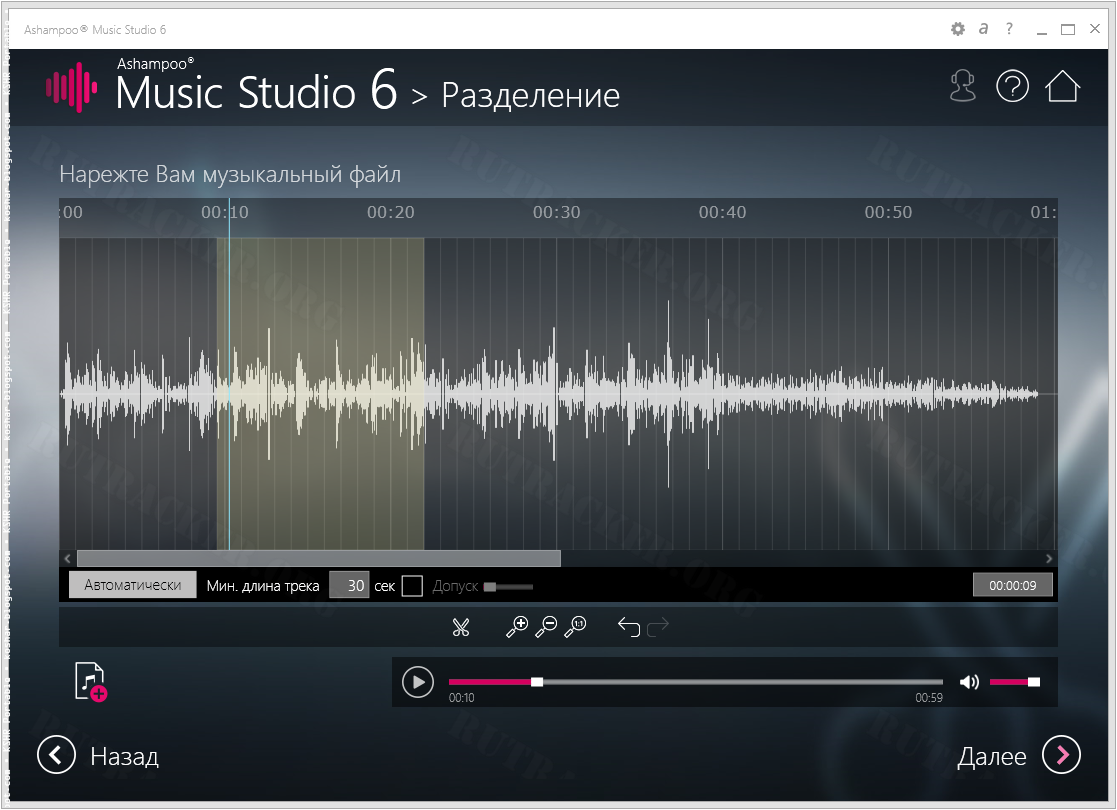This screenshot has width=1117, height=810.
Task: Undo the last split action
Action: (x=628, y=627)
